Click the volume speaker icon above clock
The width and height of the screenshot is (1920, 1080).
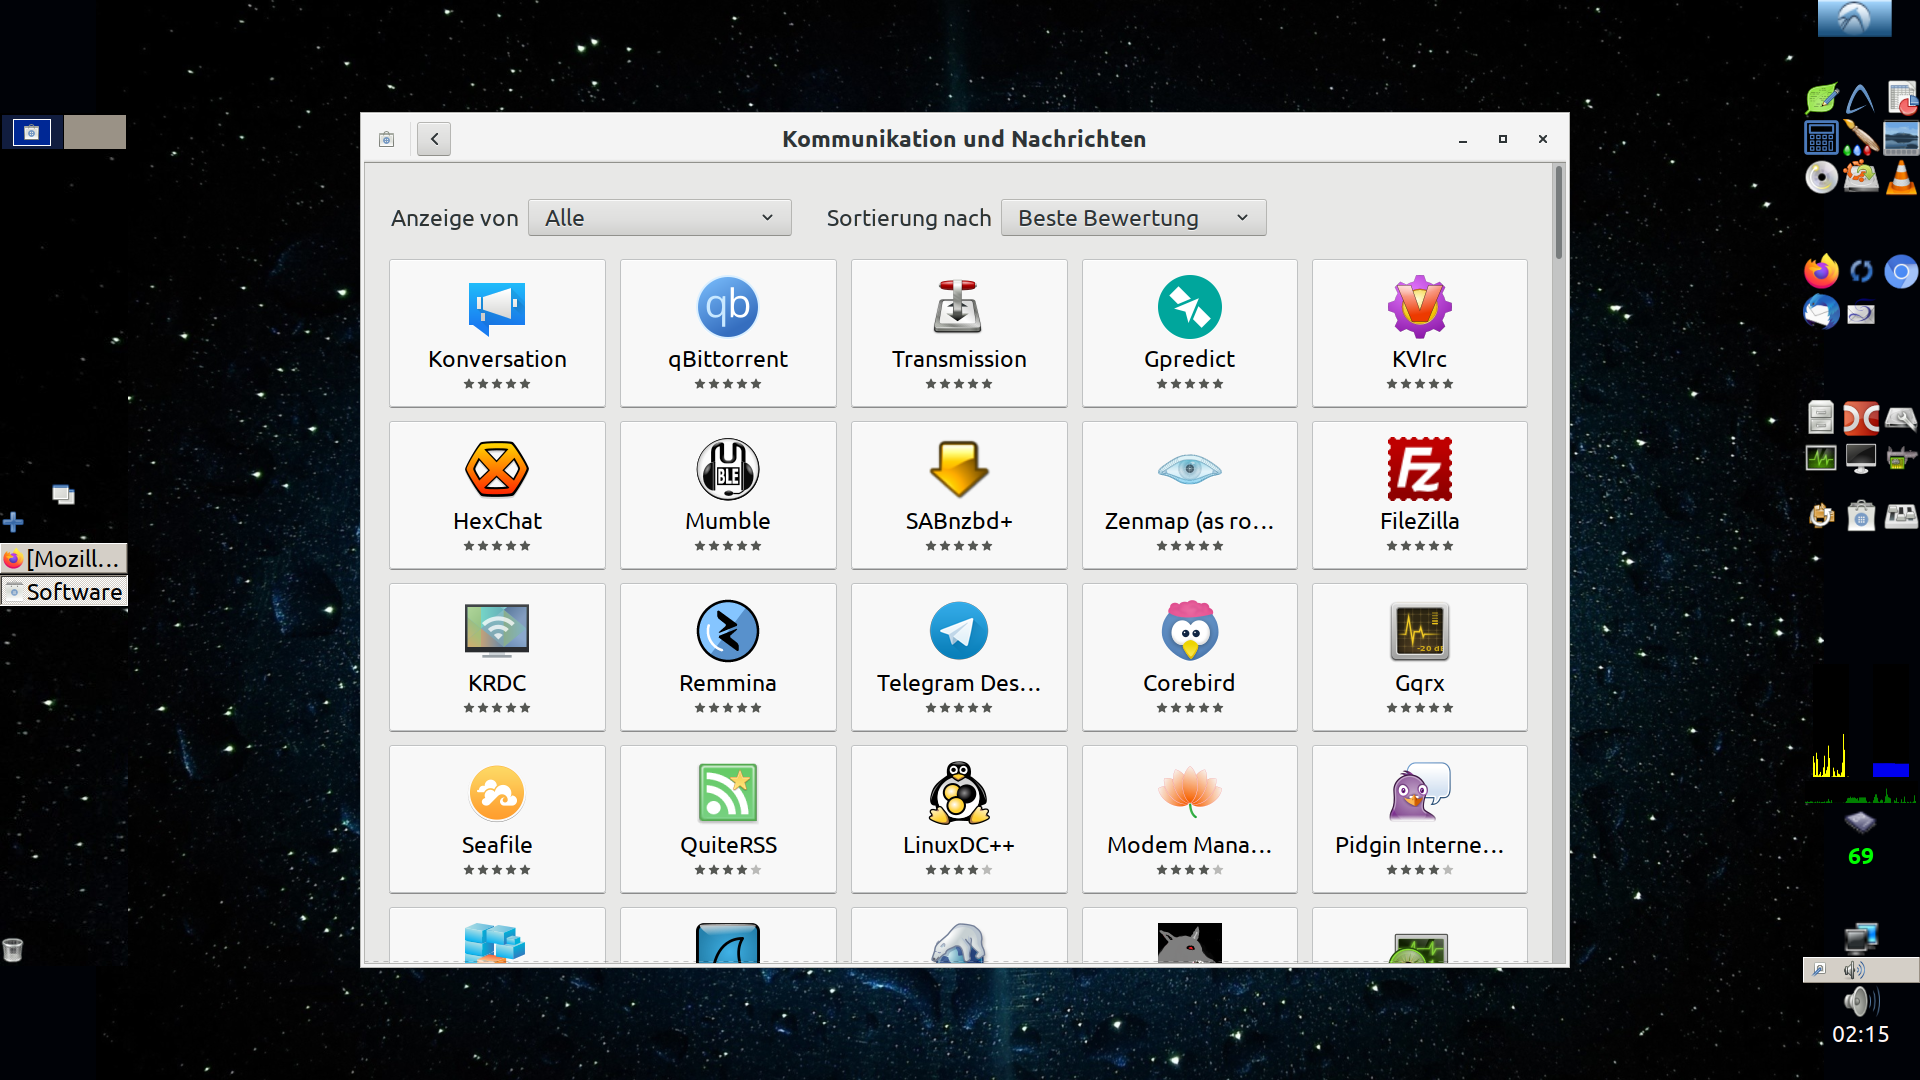(1859, 1001)
